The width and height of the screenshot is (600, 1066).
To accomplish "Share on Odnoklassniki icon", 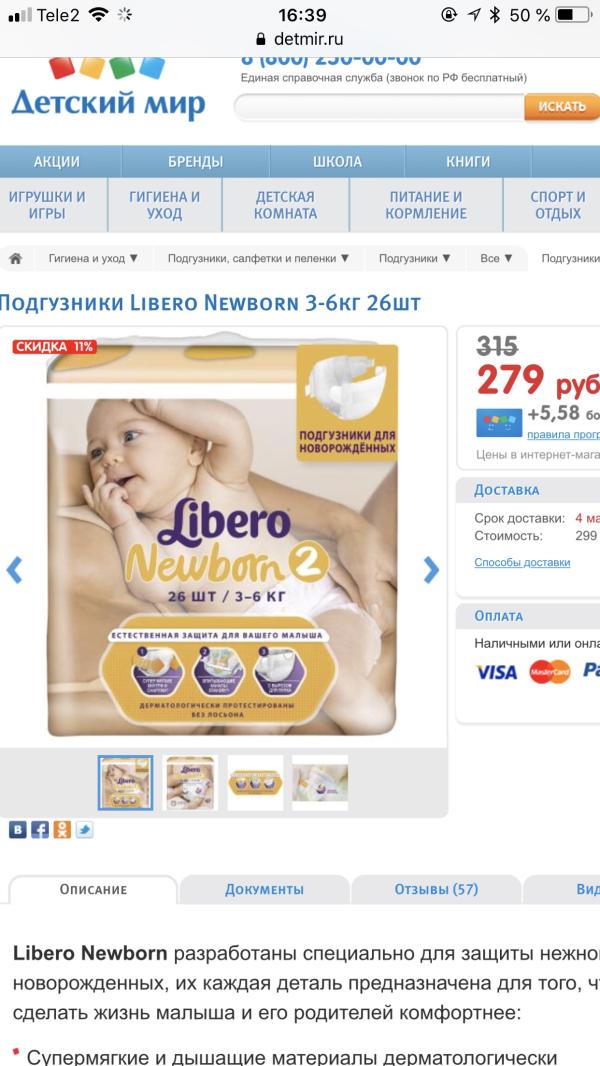I will pos(62,829).
